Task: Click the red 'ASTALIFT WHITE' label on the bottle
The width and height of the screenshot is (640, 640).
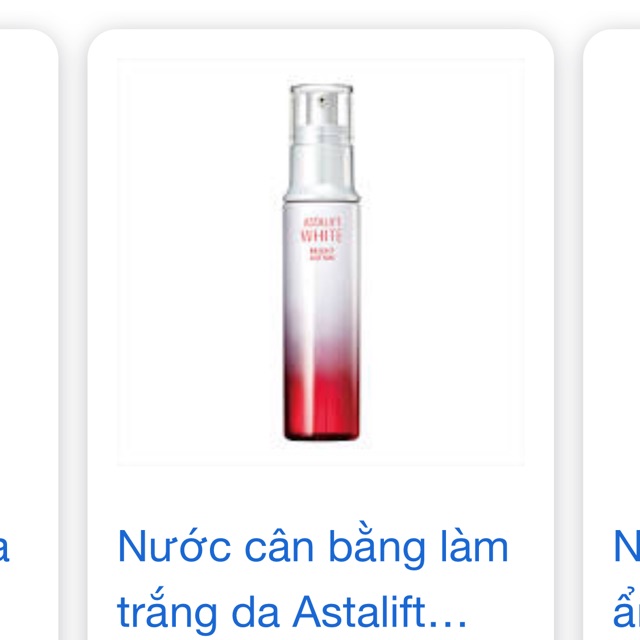Action: [321, 230]
